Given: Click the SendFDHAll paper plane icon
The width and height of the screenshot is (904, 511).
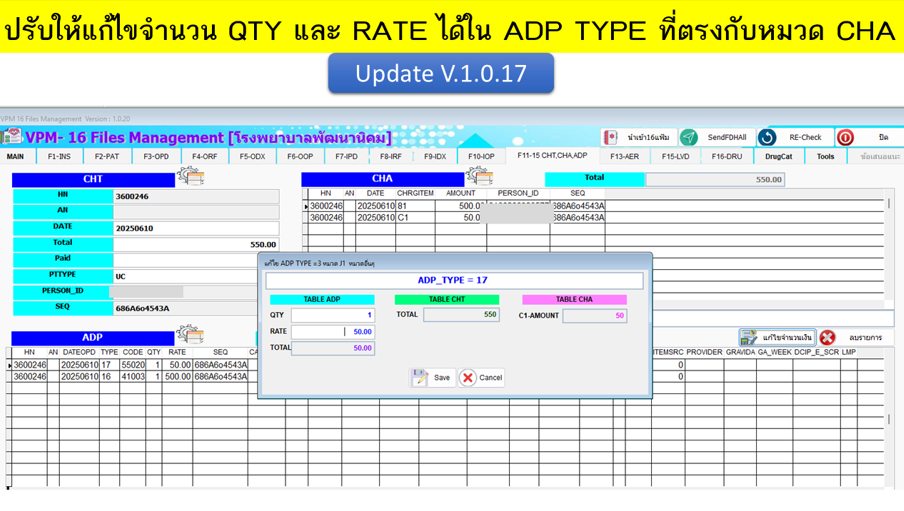Looking at the screenshot, I should [x=688, y=137].
